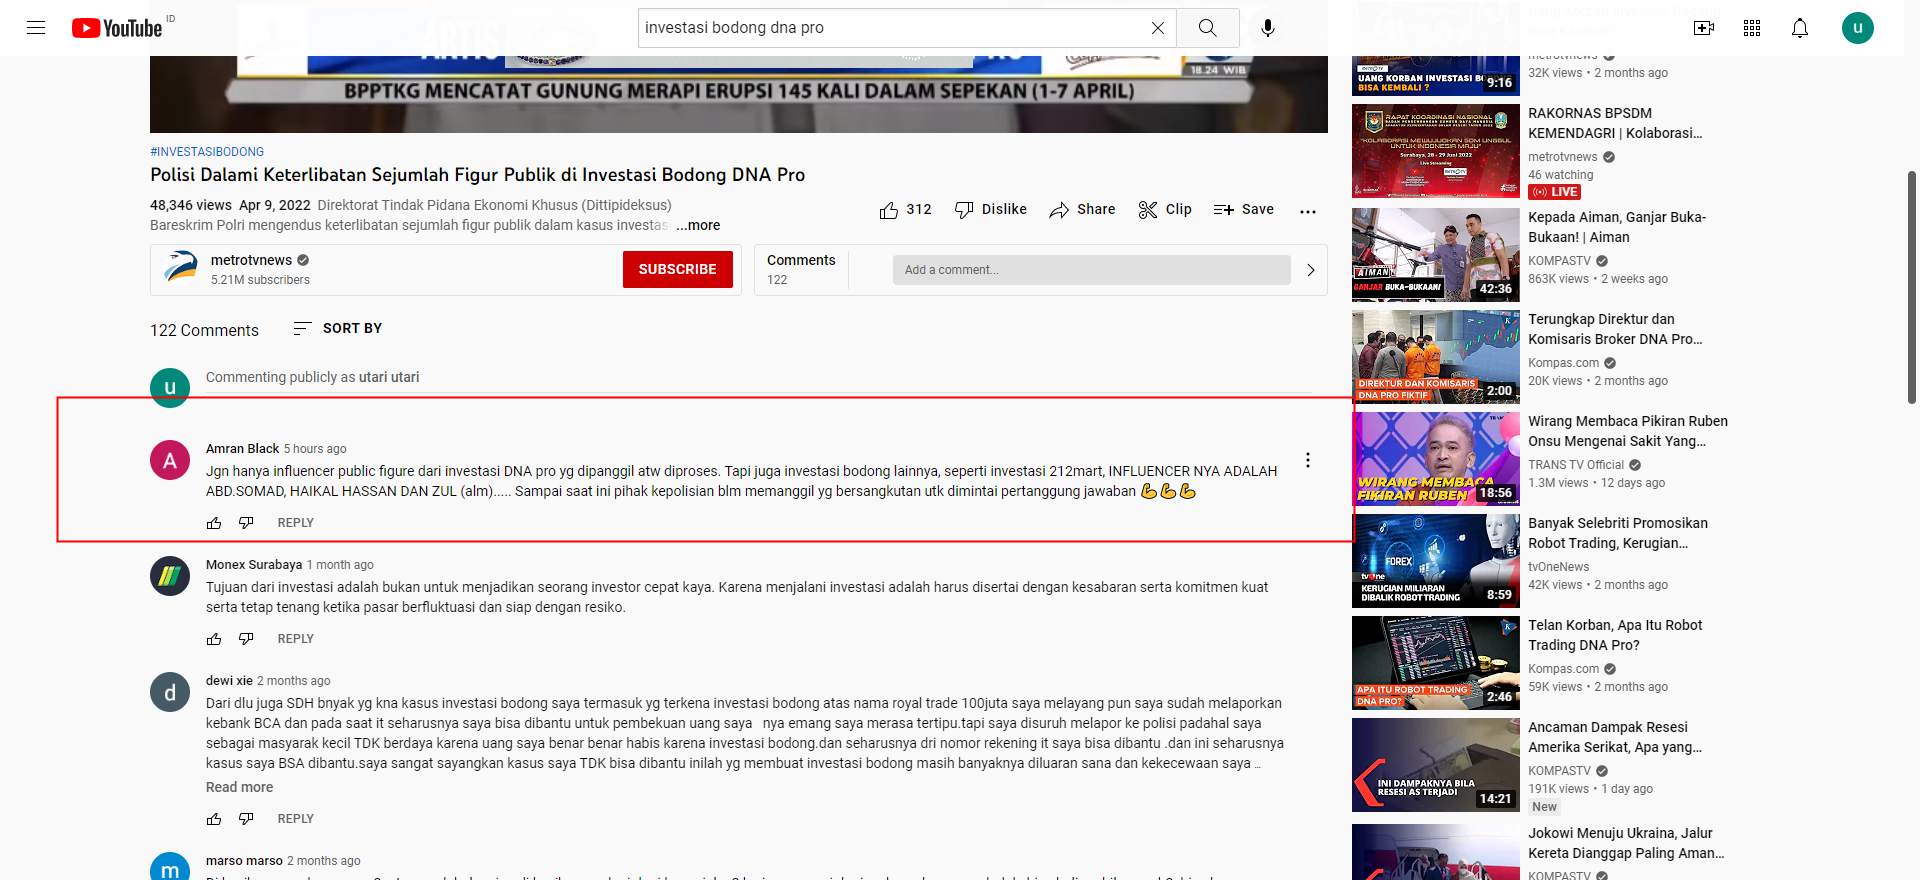
Task: Click the LIVE badge on RAKORNAS video
Action: pos(1556,192)
